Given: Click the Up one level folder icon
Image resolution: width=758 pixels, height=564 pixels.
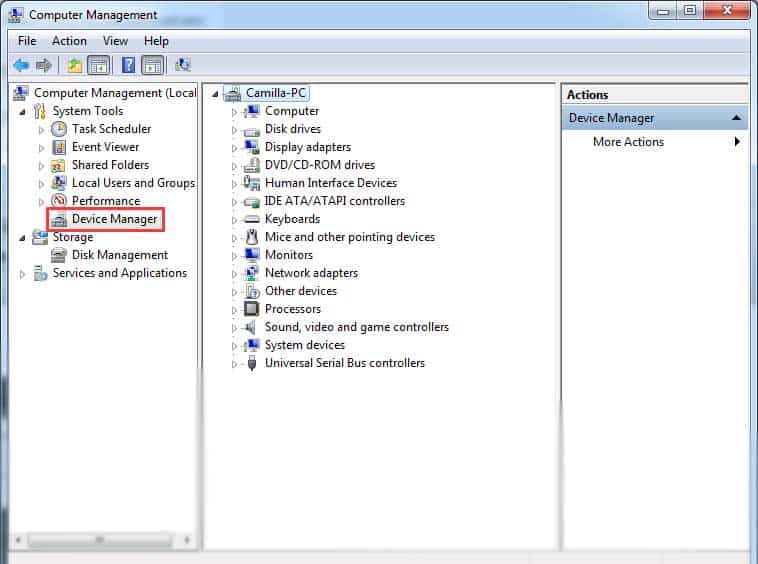Looking at the screenshot, I should [74, 65].
